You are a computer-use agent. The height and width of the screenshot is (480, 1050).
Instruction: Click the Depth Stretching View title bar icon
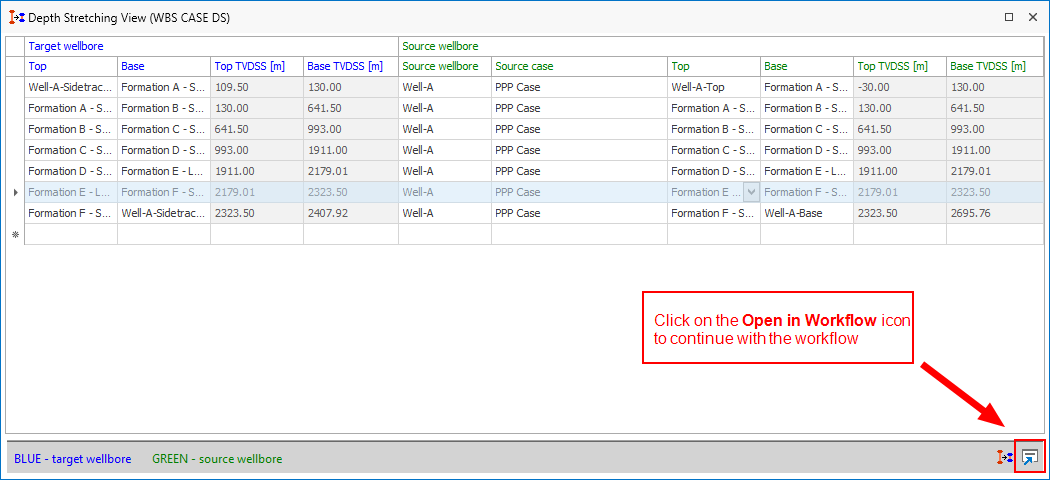pyautogui.click(x=16, y=17)
